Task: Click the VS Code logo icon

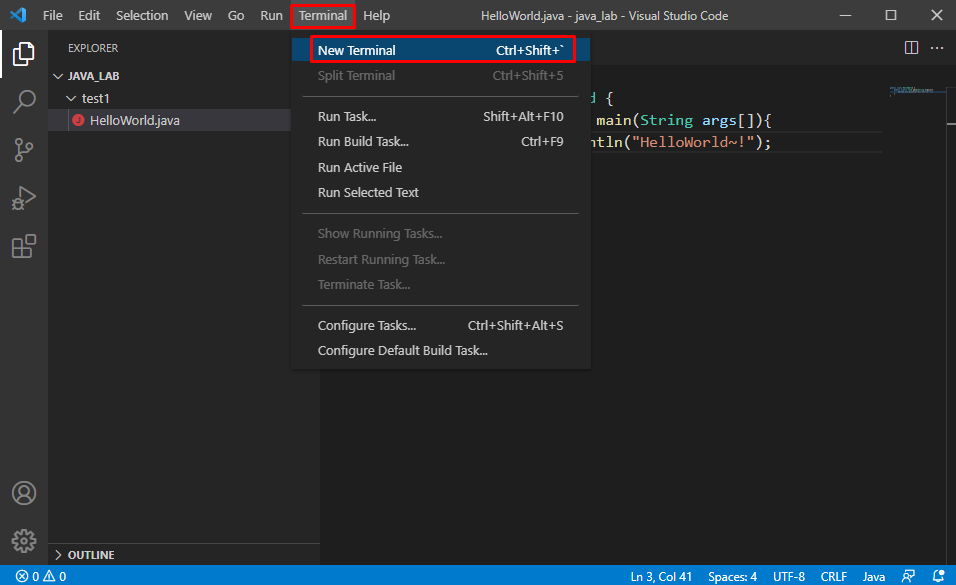Action: coord(18,15)
